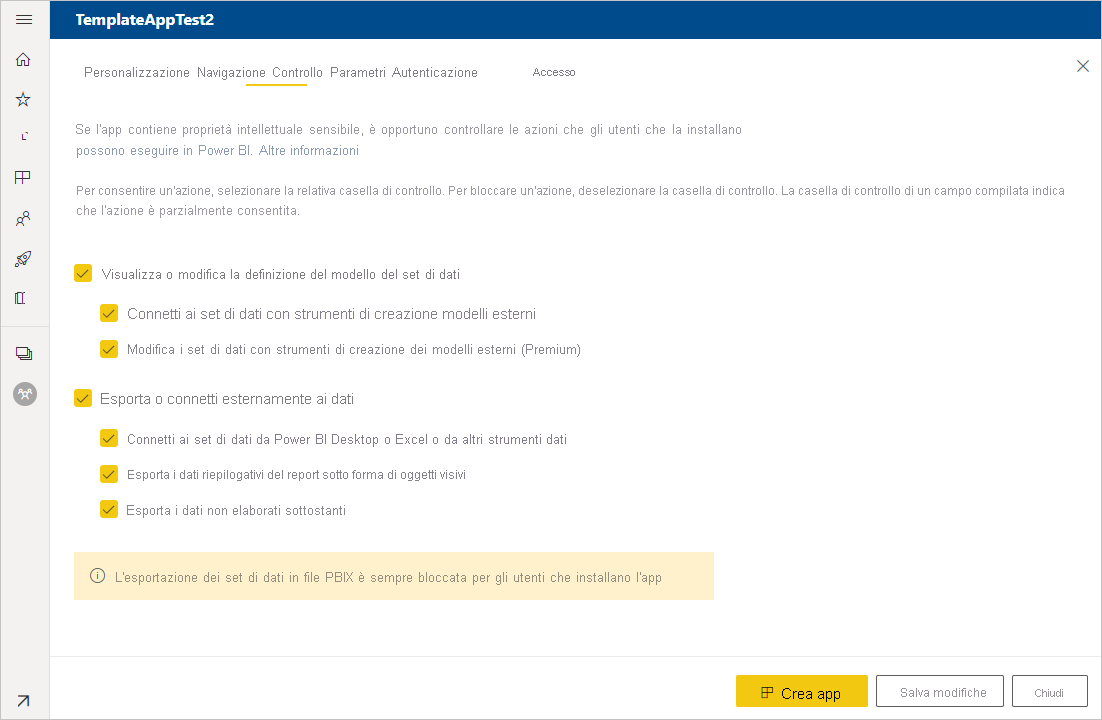This screenshot has width=1102, height=720.
Task: Open Workspaces icon in sidebar
Action: [x=24, y=353]
